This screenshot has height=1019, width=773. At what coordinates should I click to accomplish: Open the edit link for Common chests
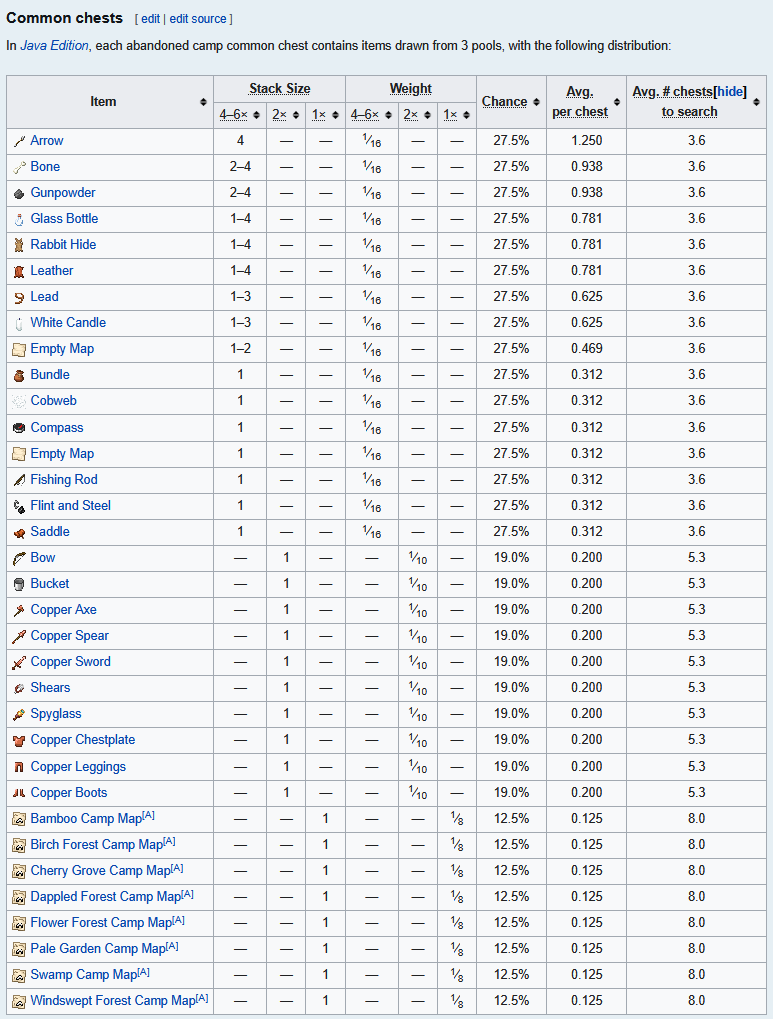150,19
